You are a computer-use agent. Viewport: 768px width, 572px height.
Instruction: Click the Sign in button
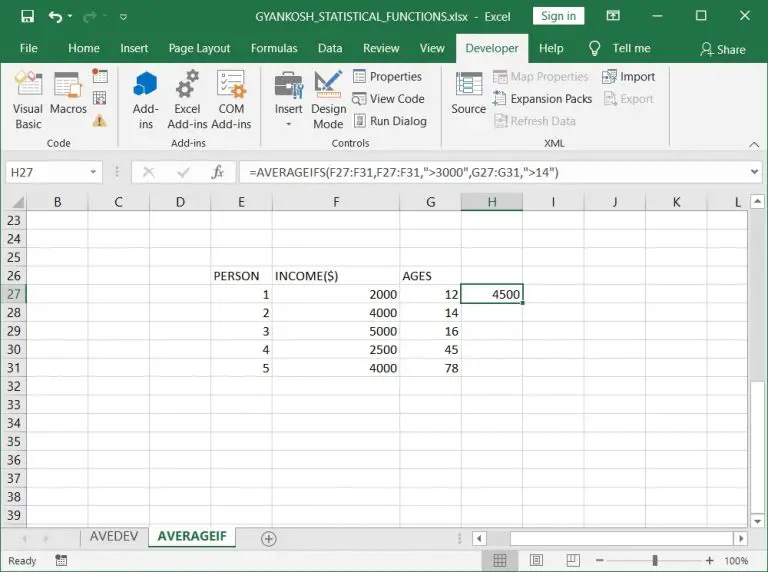click(558, 16)
